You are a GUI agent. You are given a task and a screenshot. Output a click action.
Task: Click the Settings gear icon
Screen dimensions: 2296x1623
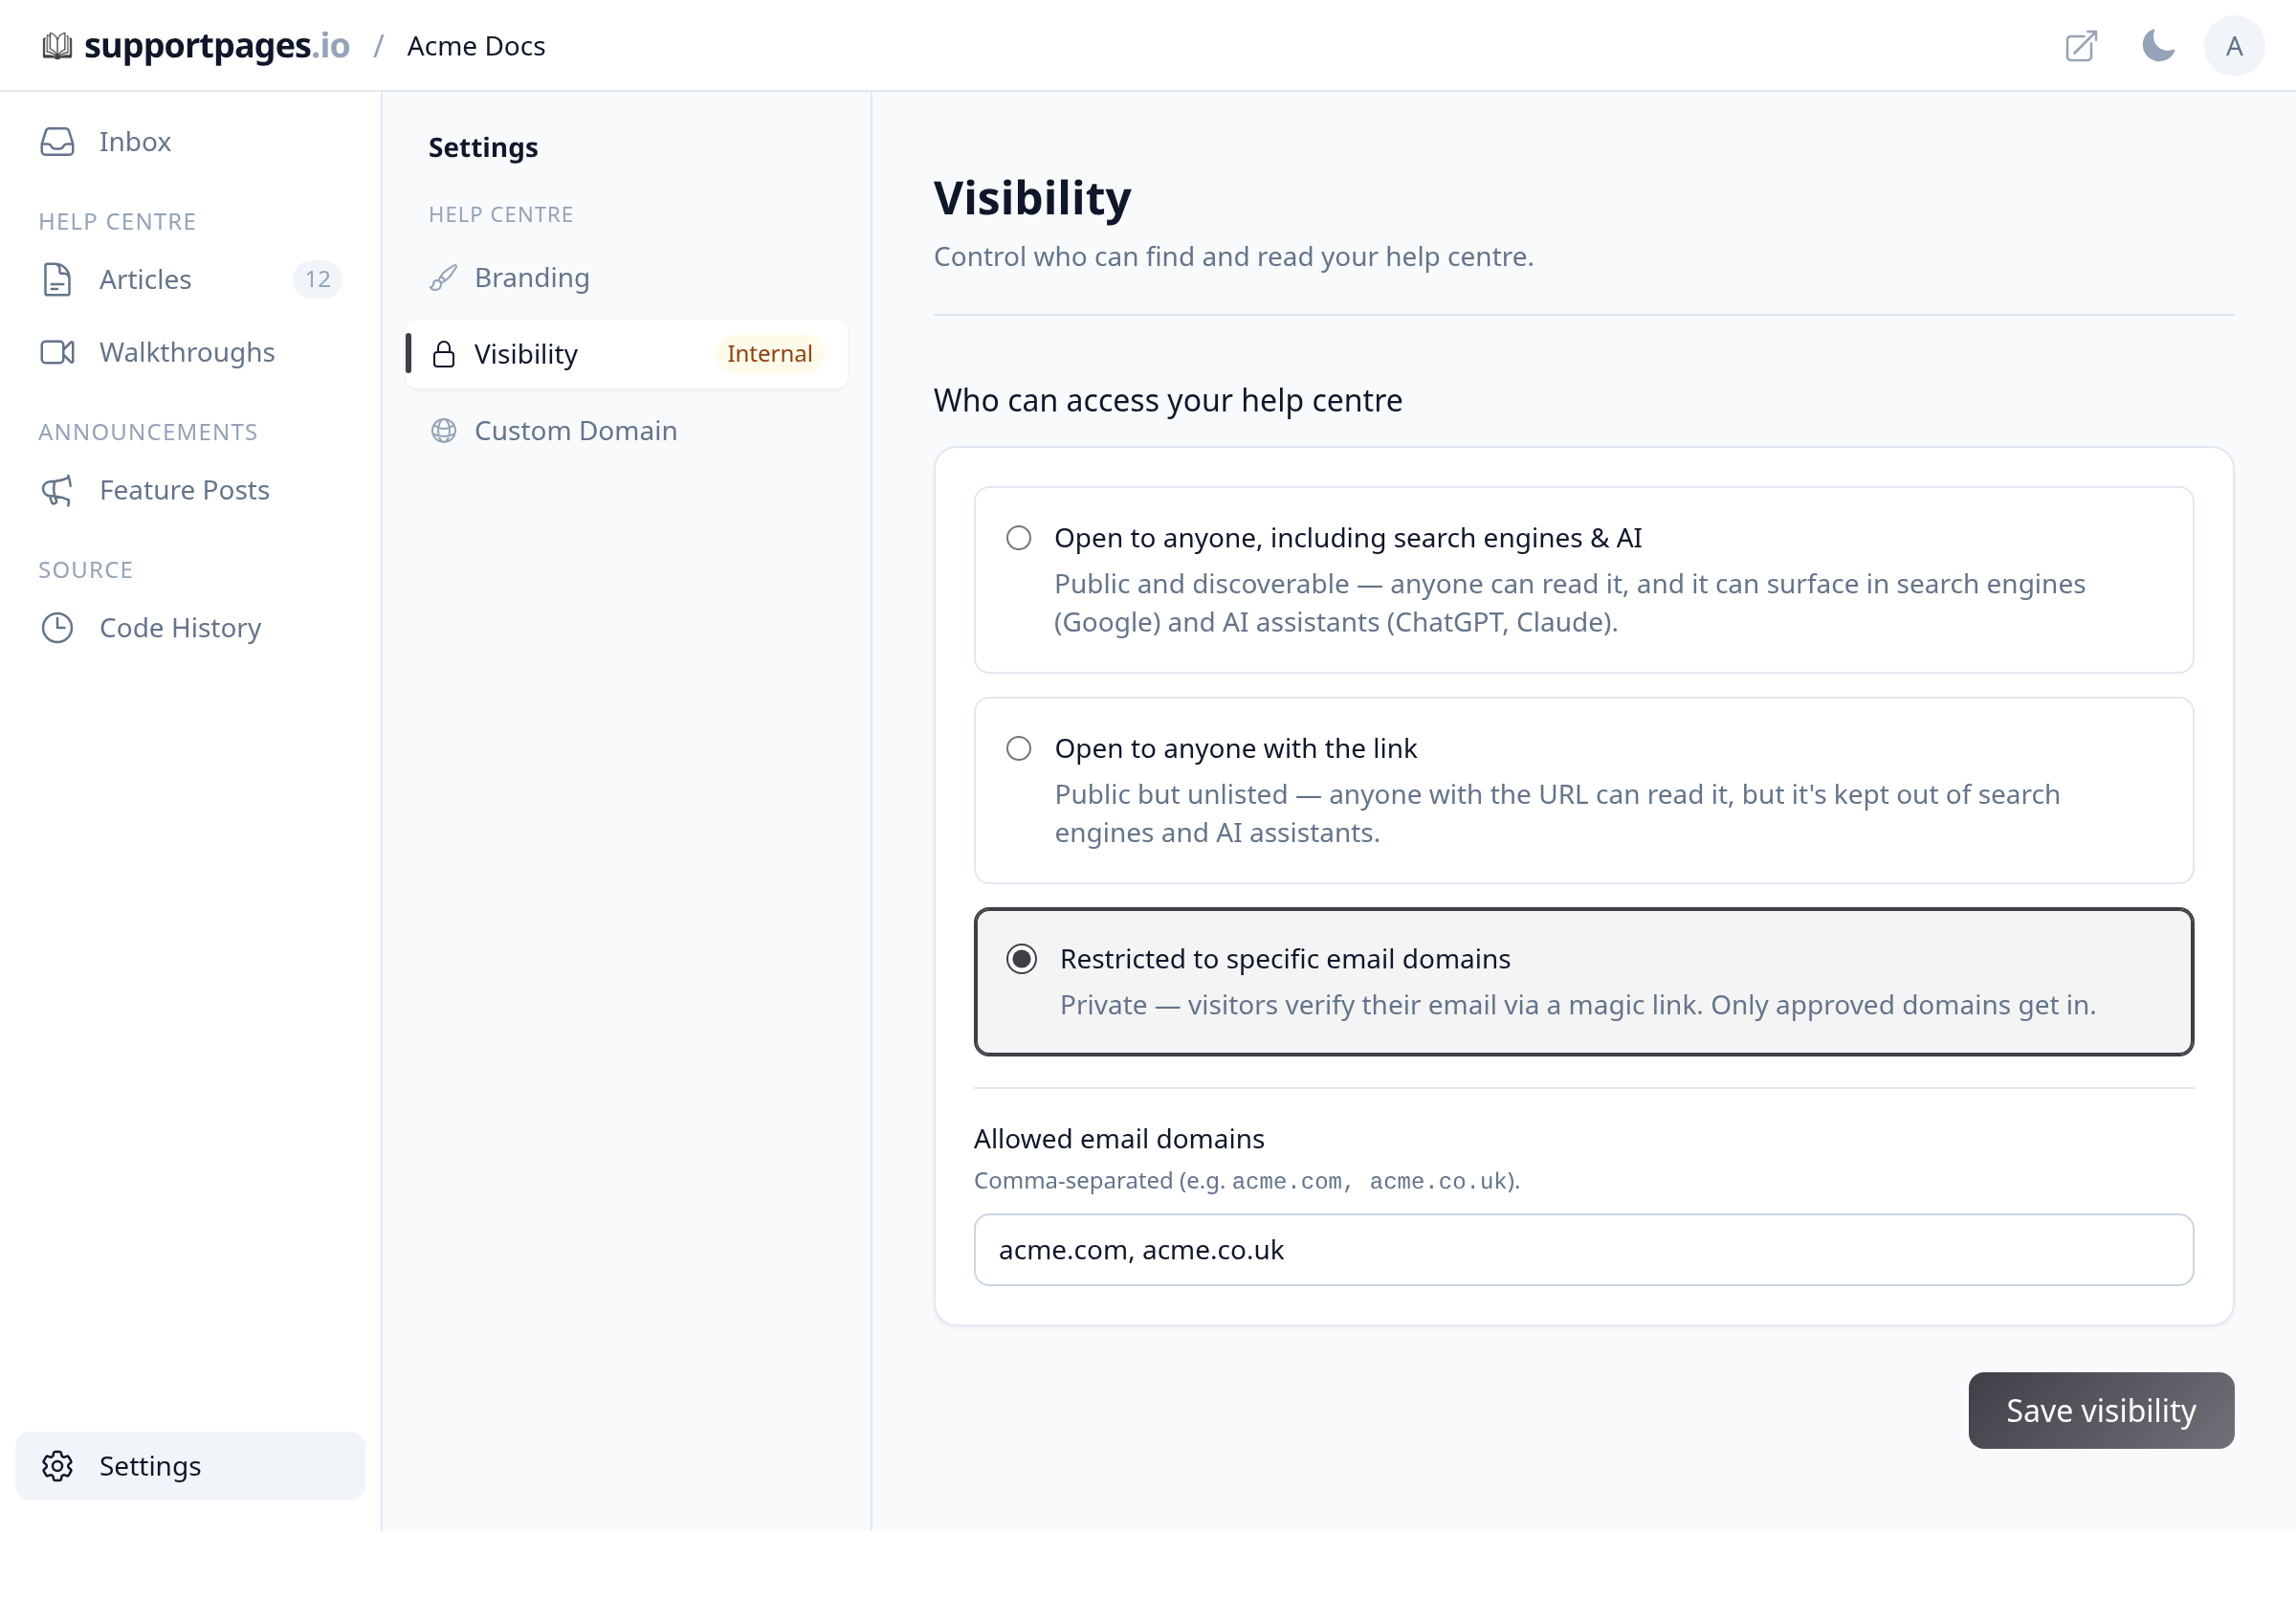click(x=57, y=1467)
